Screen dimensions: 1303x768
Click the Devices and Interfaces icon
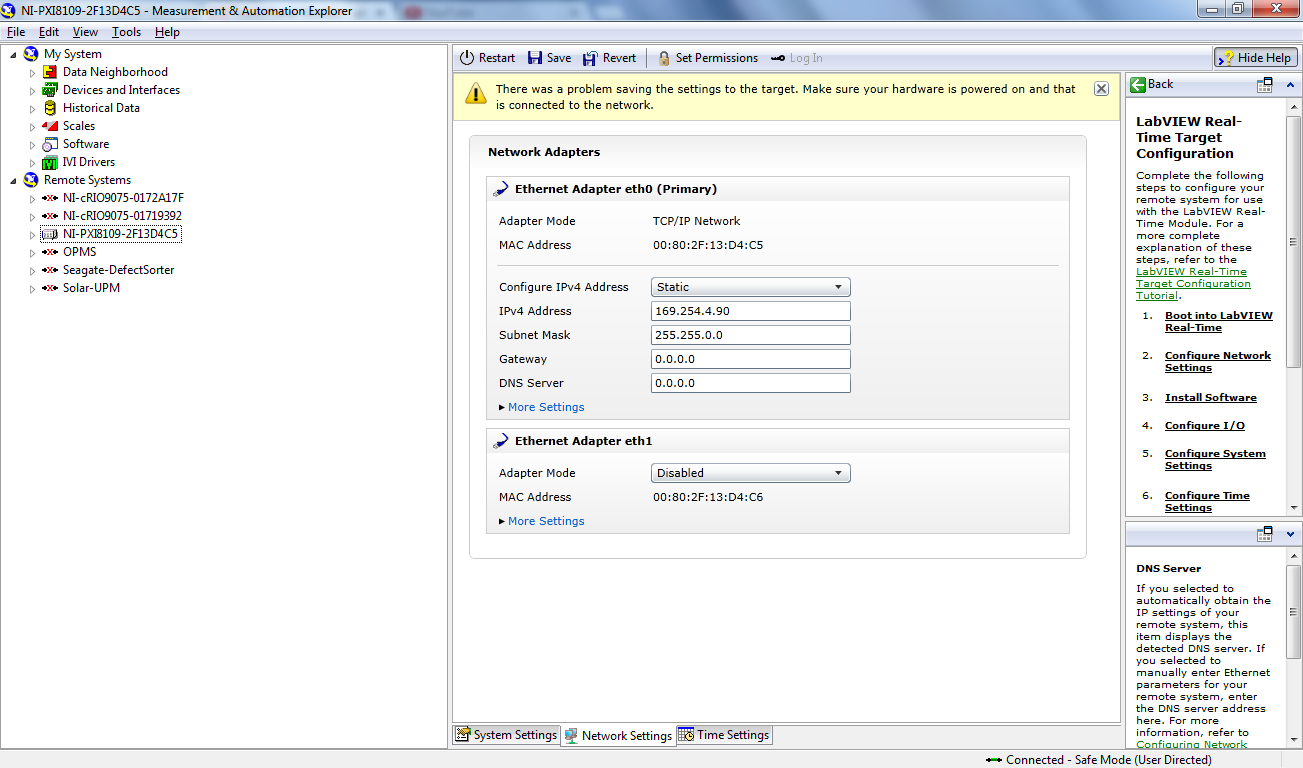(x=50, y=90)
